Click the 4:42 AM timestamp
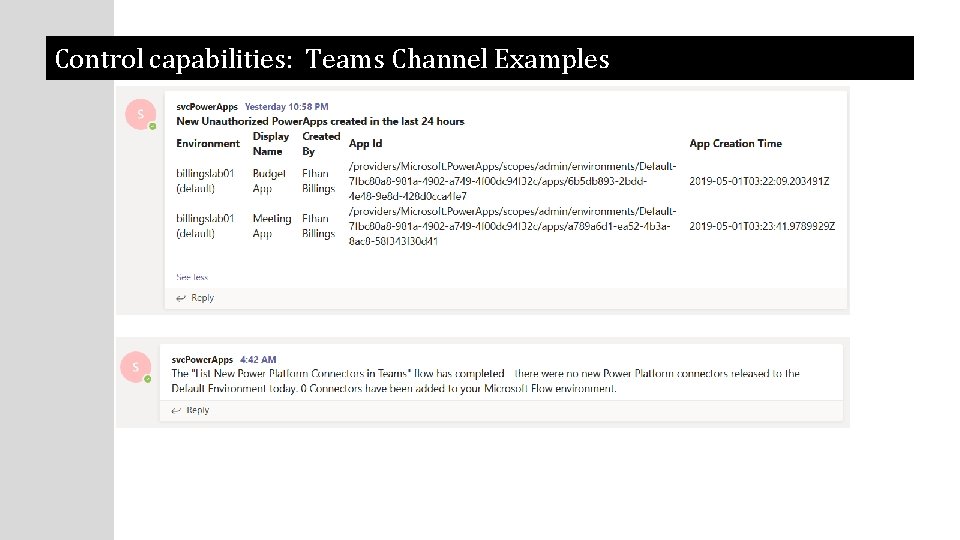Viewport: 960px width, 540px height. [x=258, y=359]
